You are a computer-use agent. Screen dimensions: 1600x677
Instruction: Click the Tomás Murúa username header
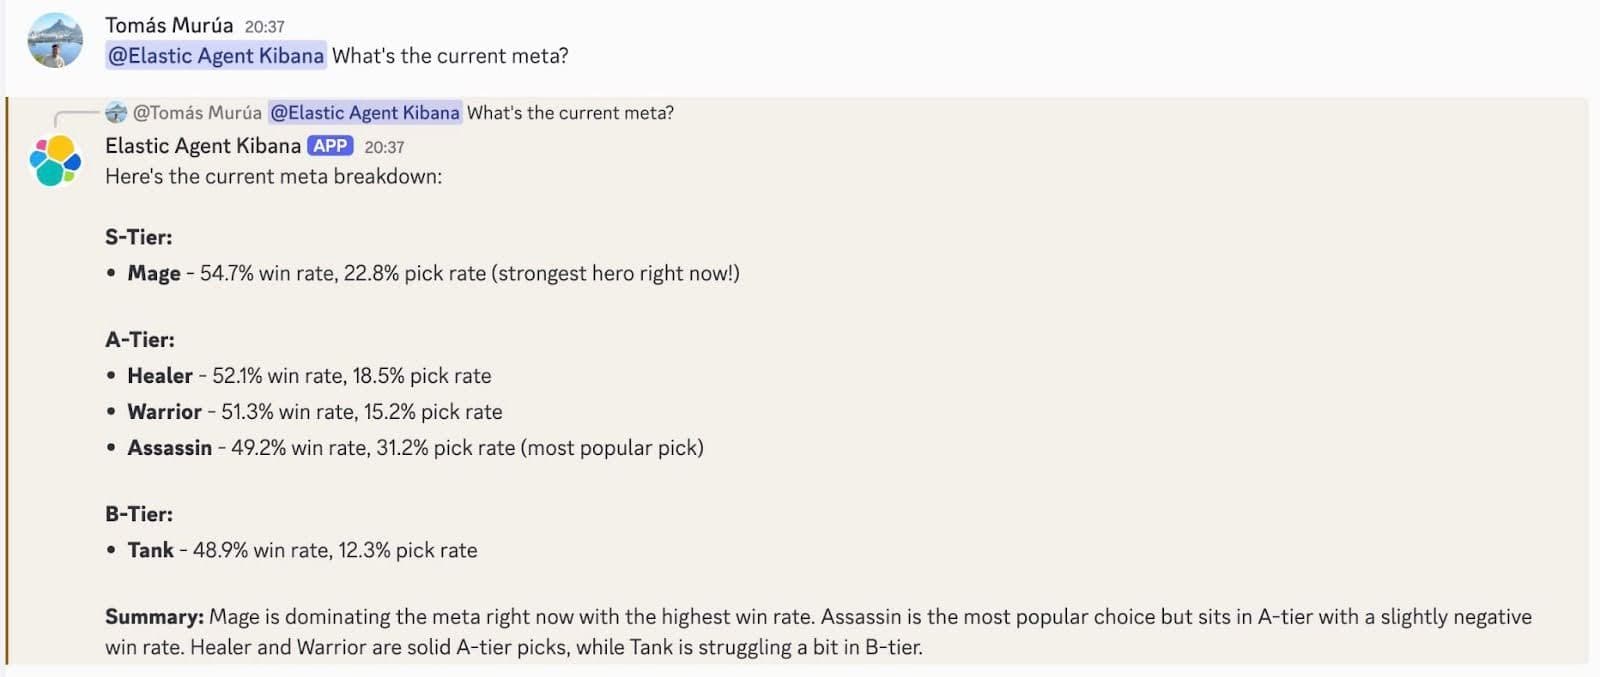click(169, 25)
